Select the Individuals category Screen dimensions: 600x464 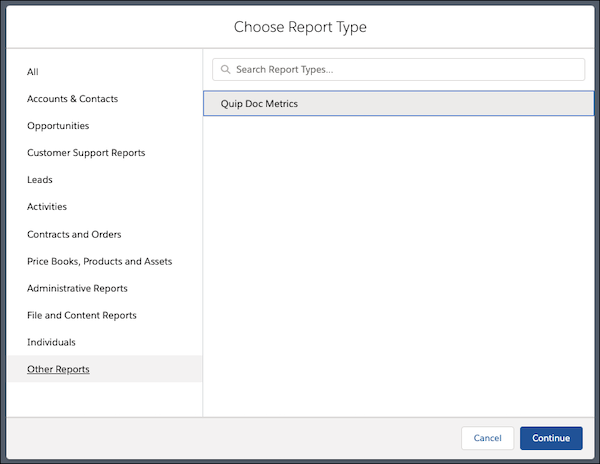[x=51, y=342]
